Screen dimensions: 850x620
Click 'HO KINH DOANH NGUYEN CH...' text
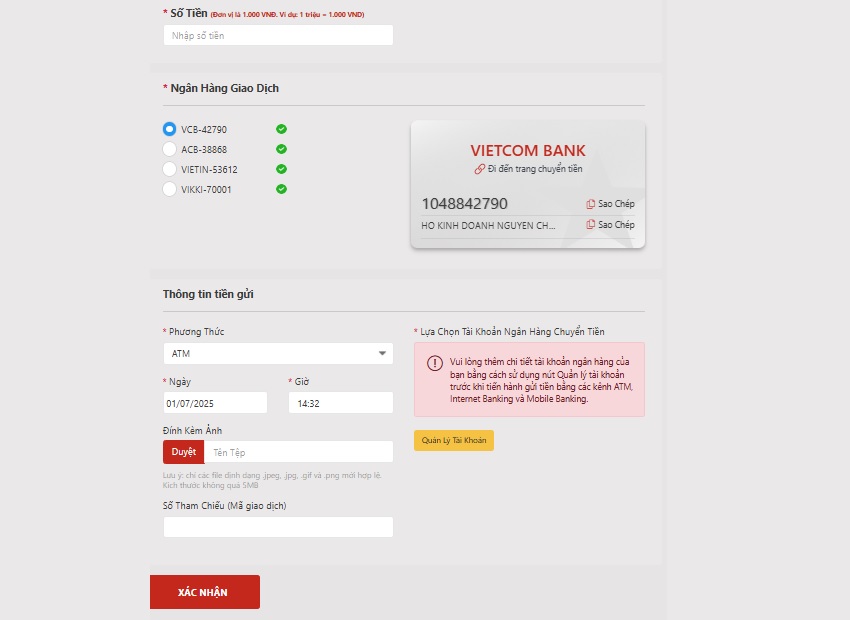click(x=488, y=225)
